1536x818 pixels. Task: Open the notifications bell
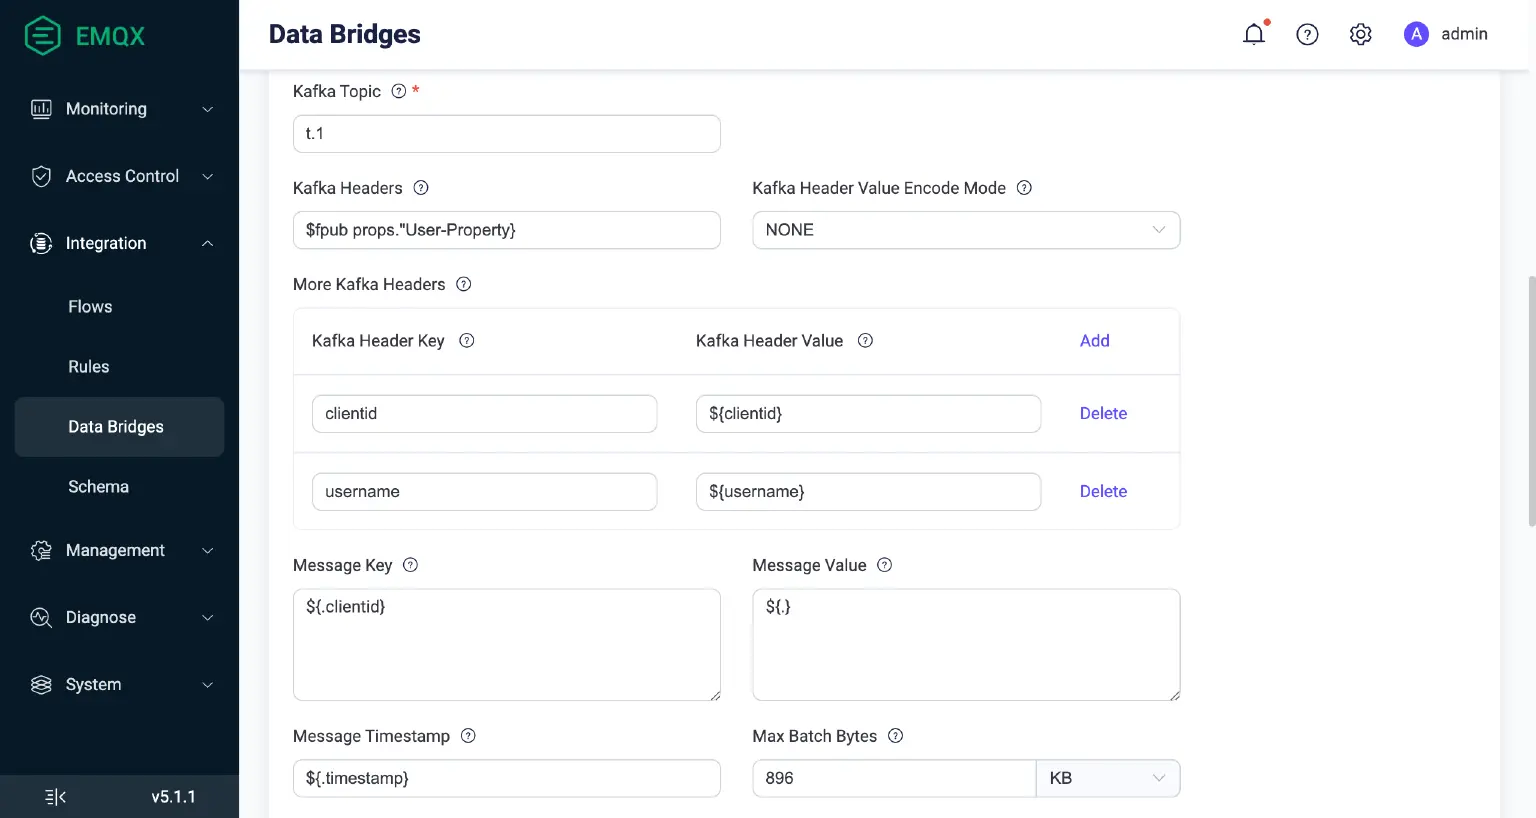point(1253,34)
